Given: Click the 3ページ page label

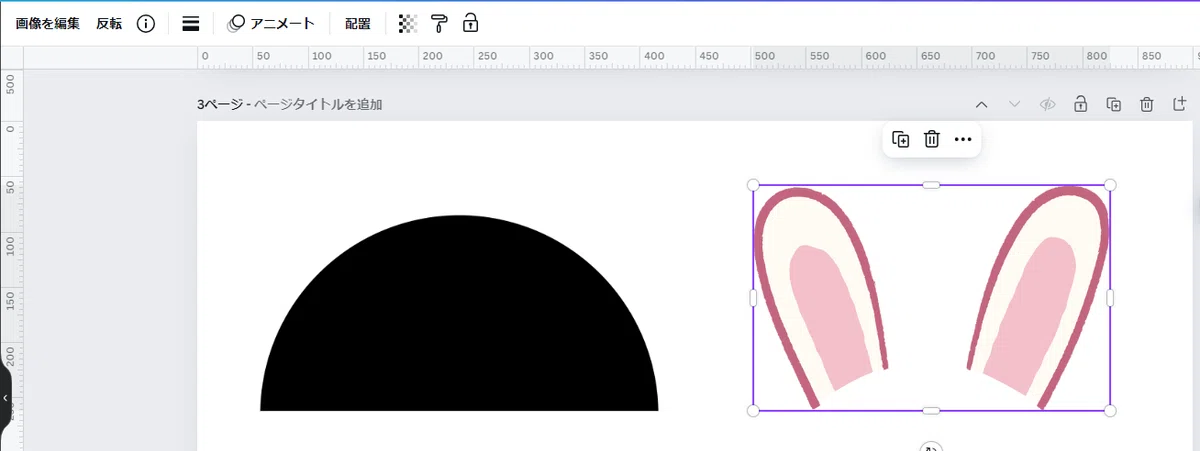Looking at the screenshot, I should 220,104.
